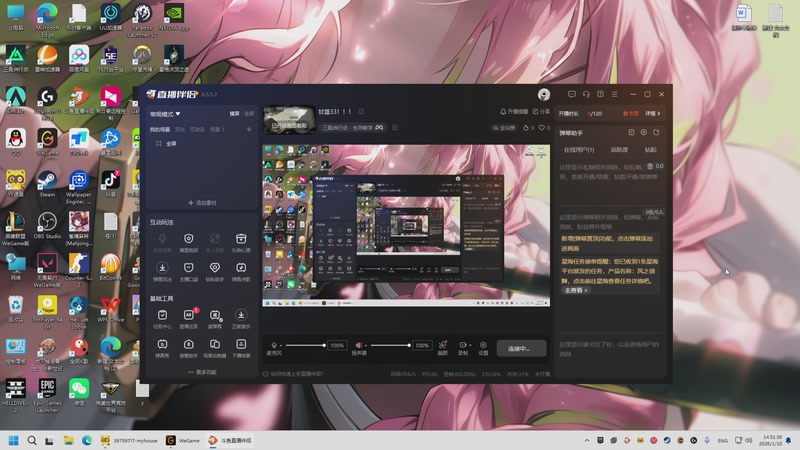This screenshot has width=800, height=450.
Task: Toggle speaker mute icon
Action: [359, 345]
